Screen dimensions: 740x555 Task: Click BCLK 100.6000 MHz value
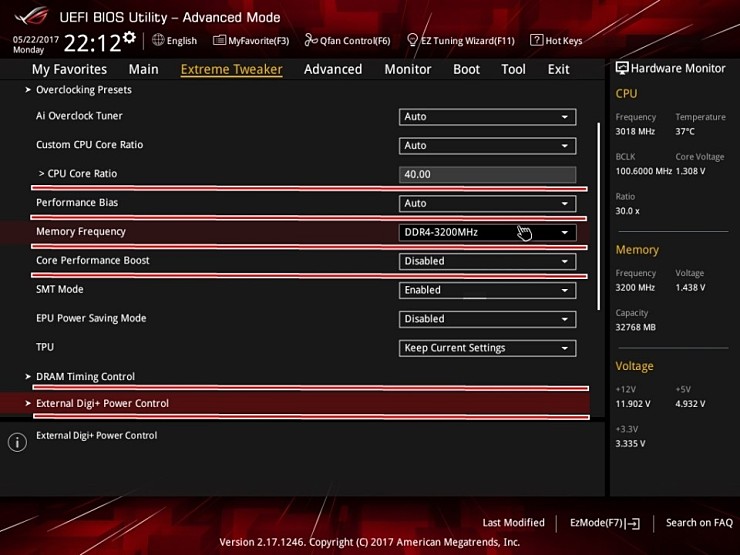(x=643, y=171)
